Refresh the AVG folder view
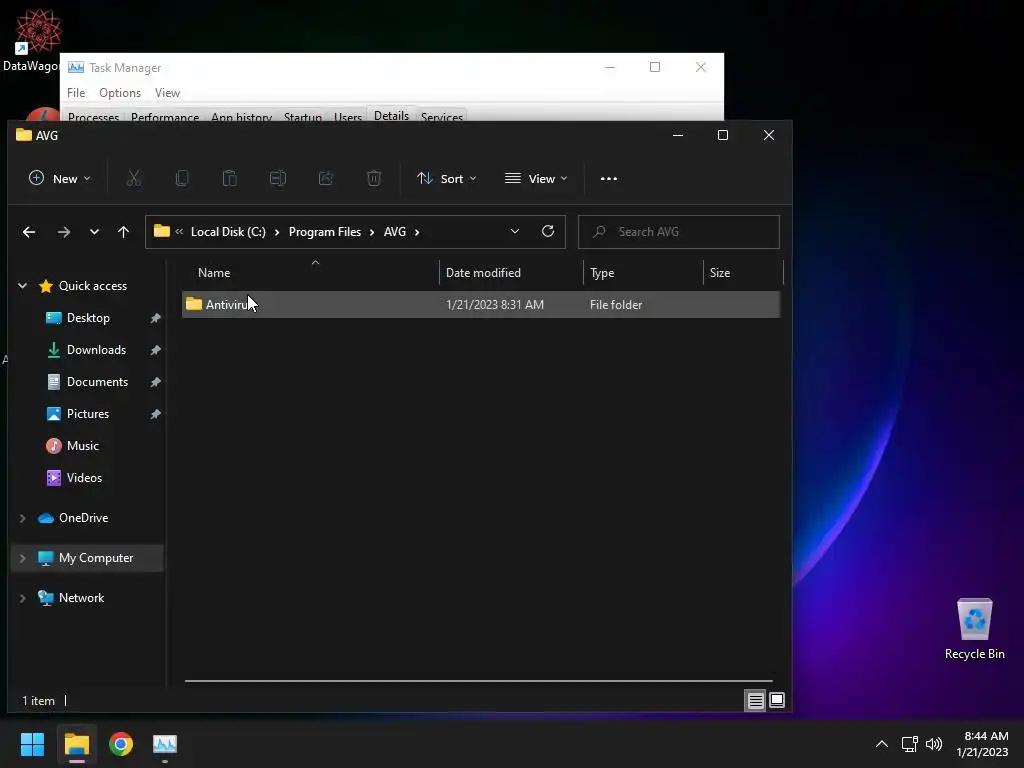The height and width of the screenshot is (768, 1024). point(548,231)
